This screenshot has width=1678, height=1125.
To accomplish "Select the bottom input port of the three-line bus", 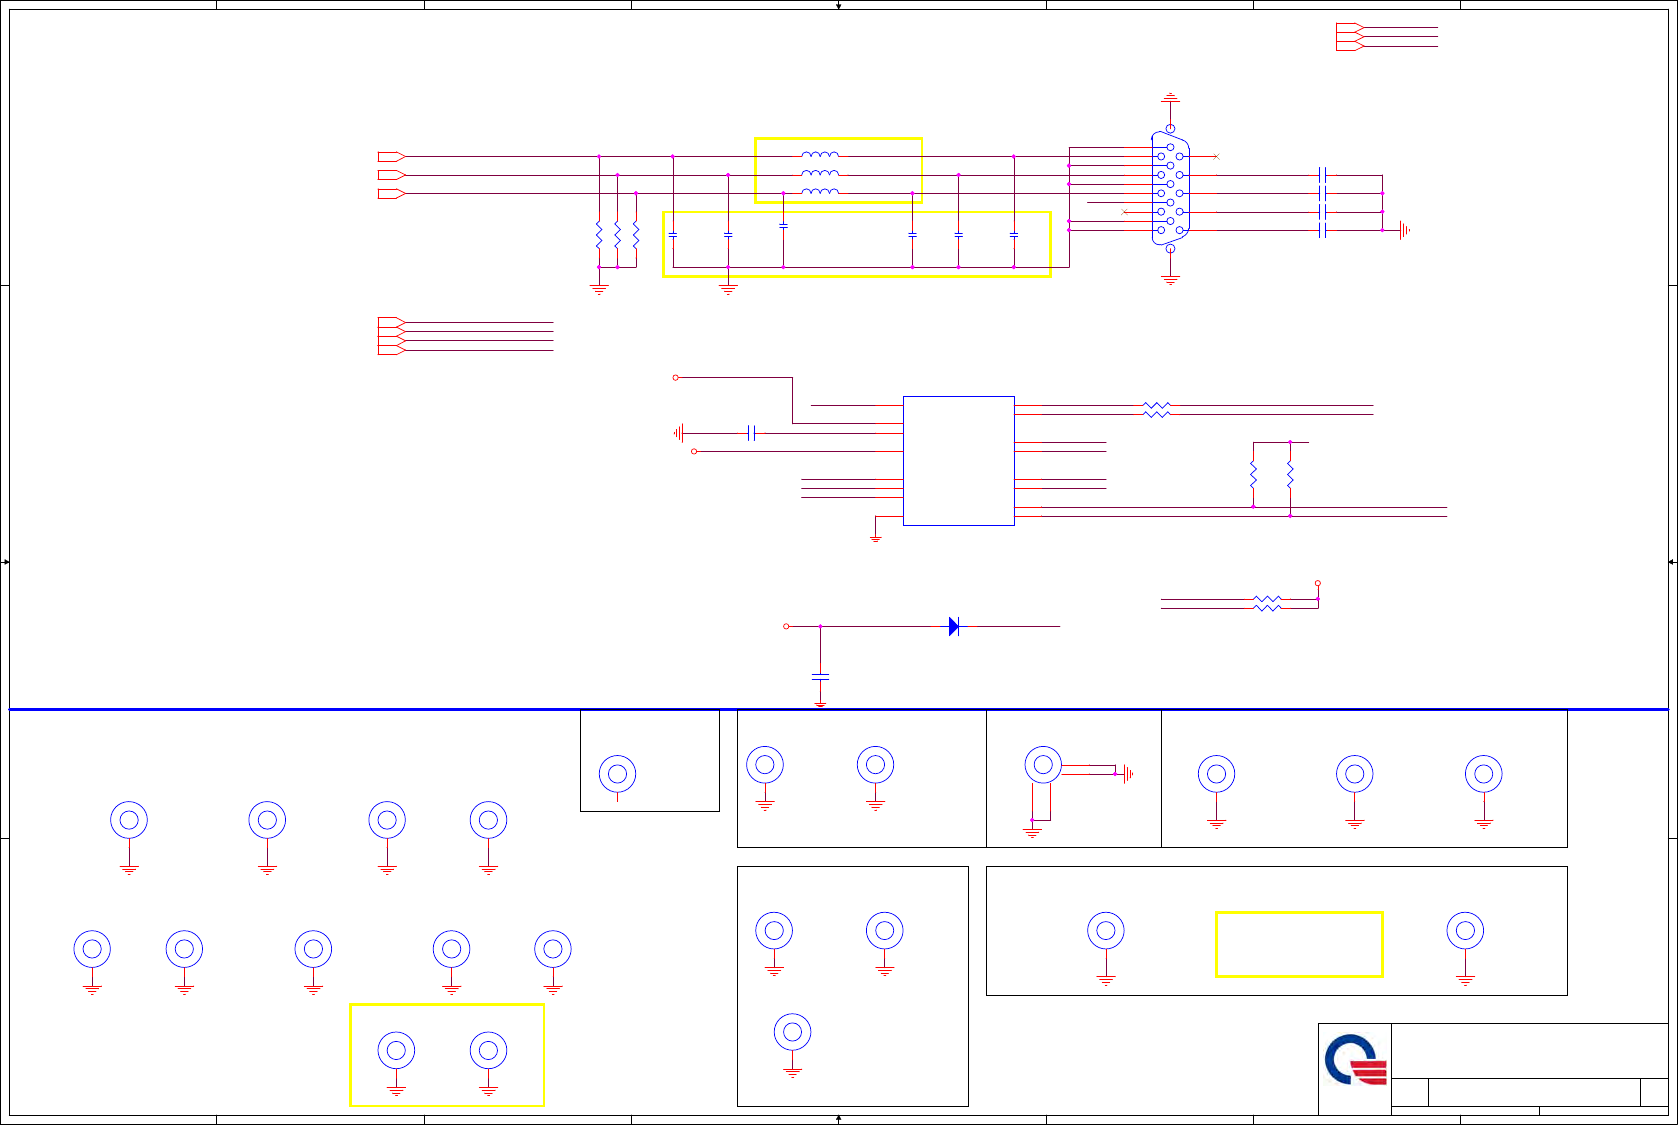I will click(391, 193).
